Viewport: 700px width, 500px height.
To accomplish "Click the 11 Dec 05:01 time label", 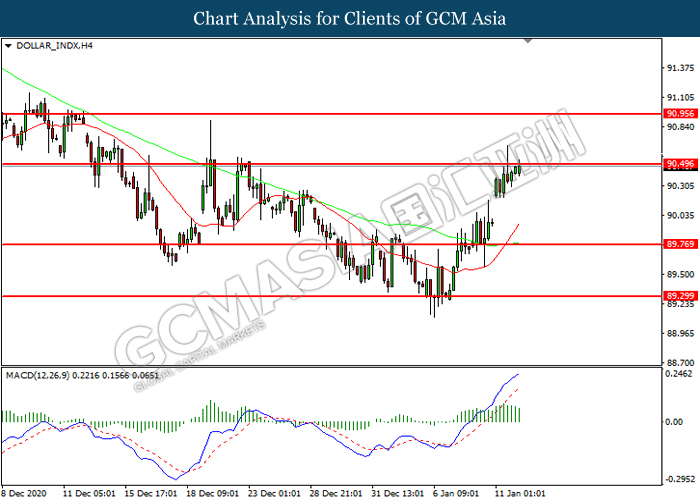I will [x=89, y=493].
